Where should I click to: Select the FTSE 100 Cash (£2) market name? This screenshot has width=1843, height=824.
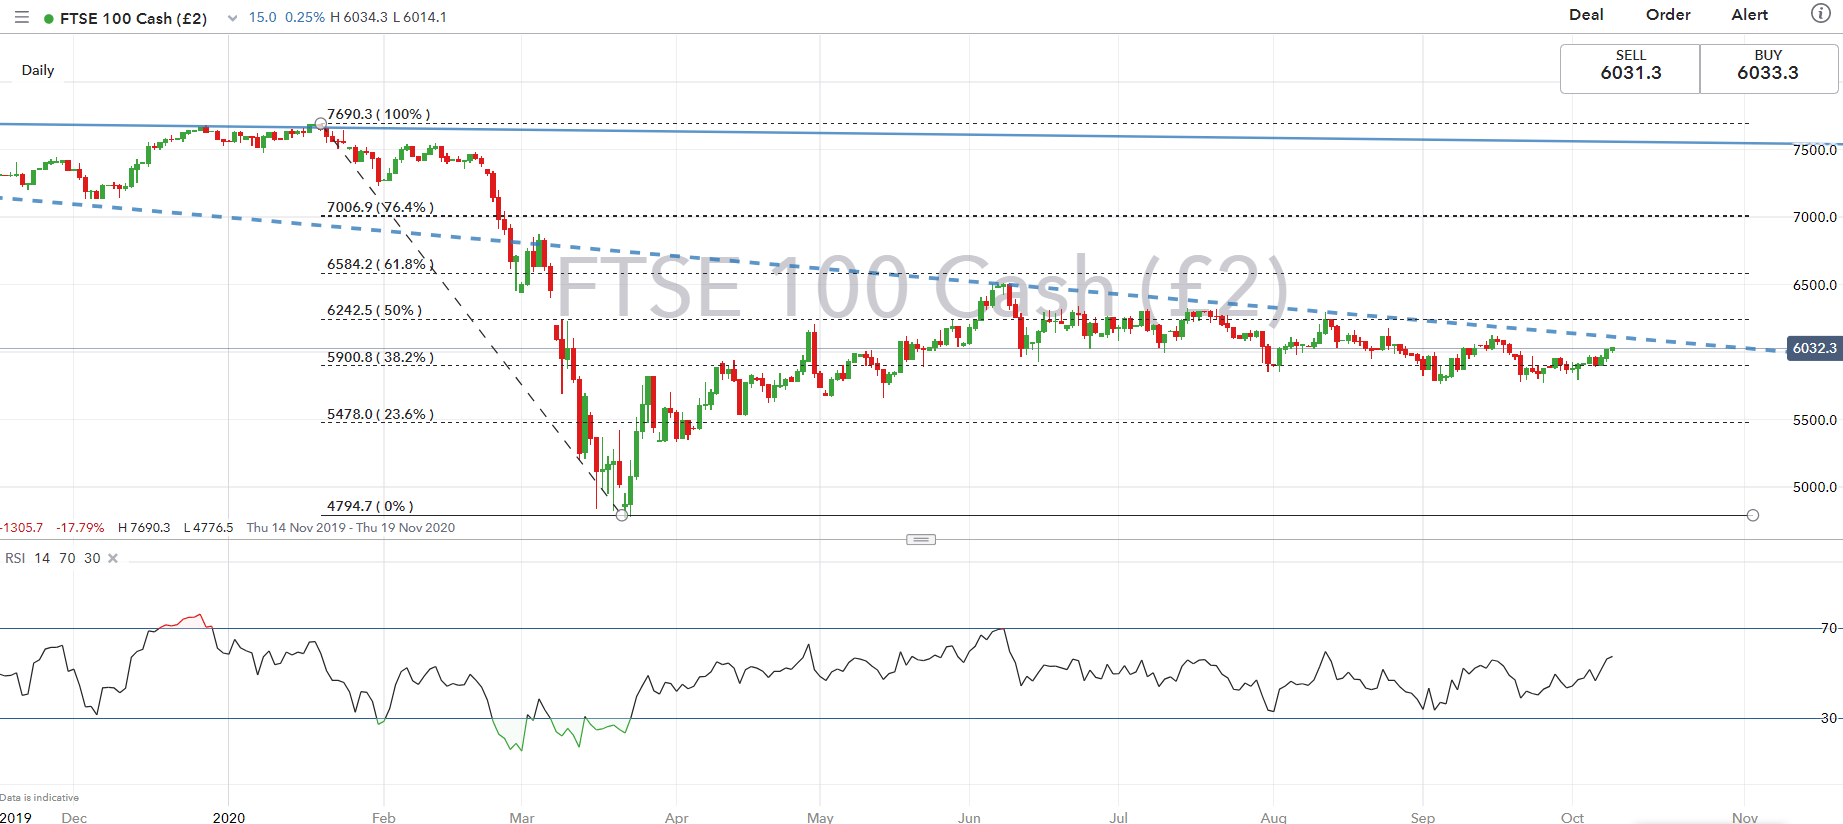[x=133, y=18]
